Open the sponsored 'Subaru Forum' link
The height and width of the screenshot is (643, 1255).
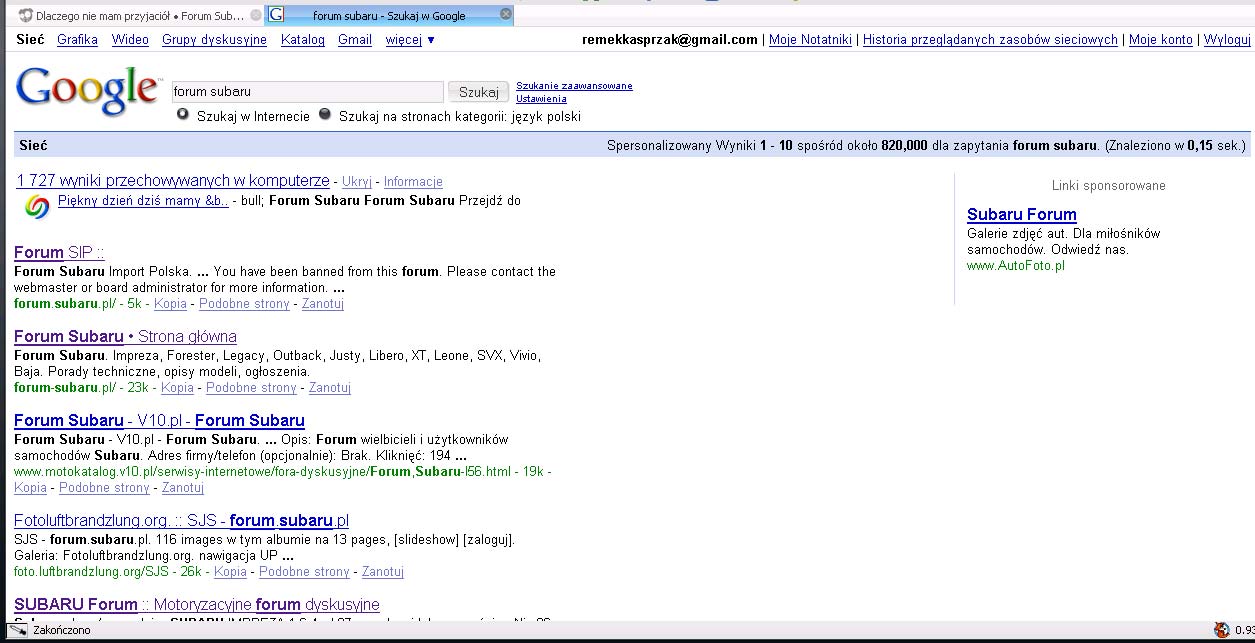[x=1021, y=214]
